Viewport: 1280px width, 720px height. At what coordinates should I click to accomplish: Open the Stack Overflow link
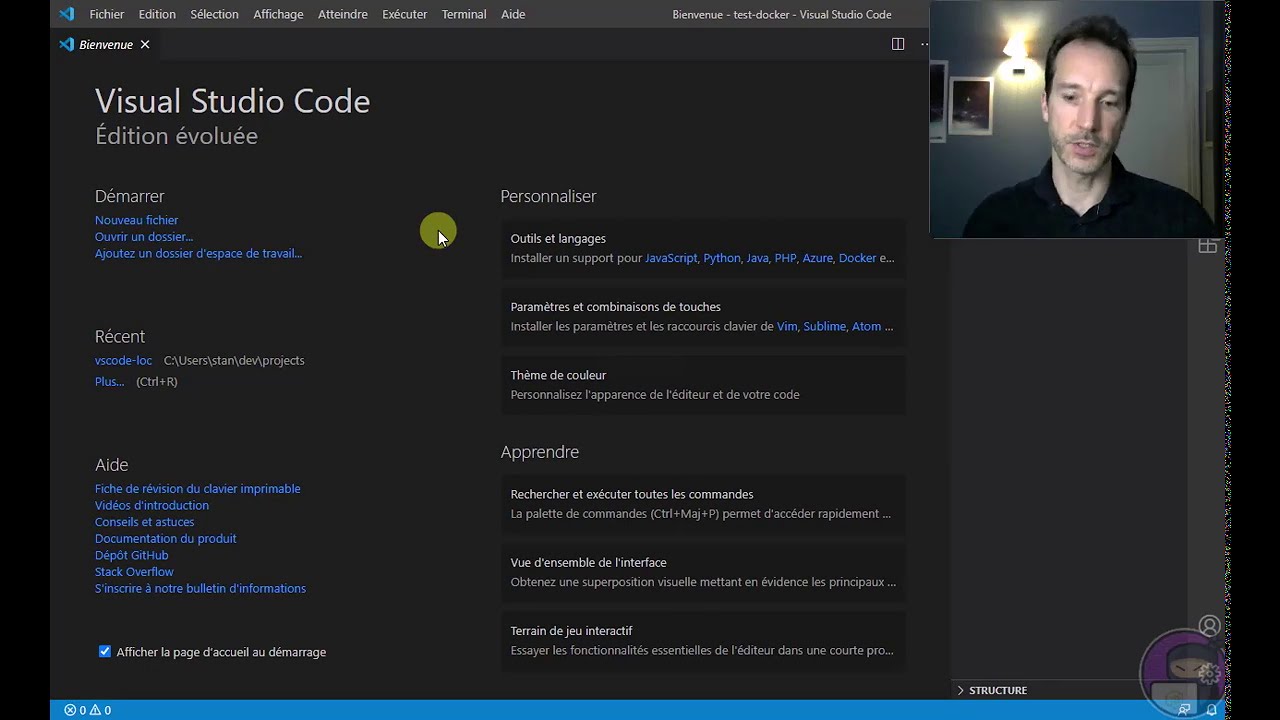pyautogui.click(x=134, y=572)
